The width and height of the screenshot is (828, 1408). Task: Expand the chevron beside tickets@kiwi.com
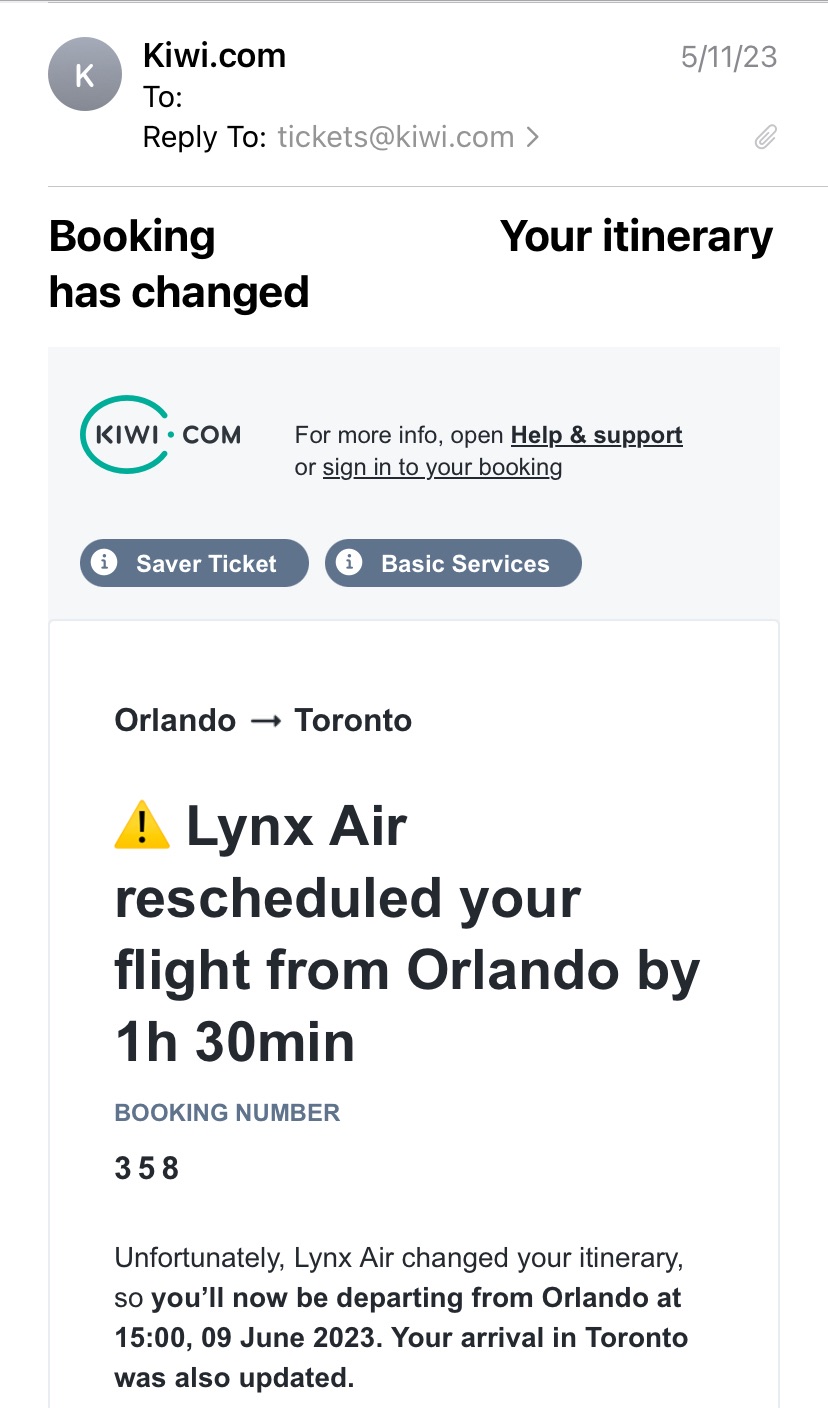pyautogui.click(x=533, y=137)
